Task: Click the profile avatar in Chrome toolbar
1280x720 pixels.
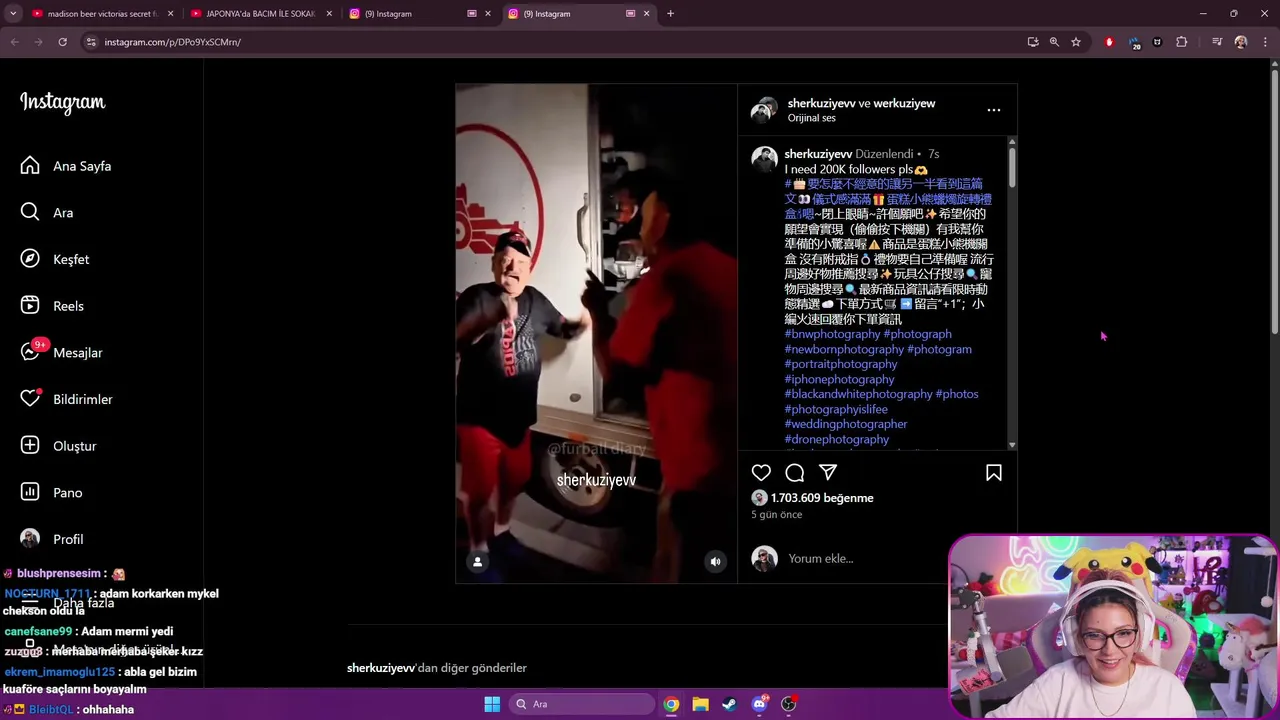Action: (x=1241, y=42)
